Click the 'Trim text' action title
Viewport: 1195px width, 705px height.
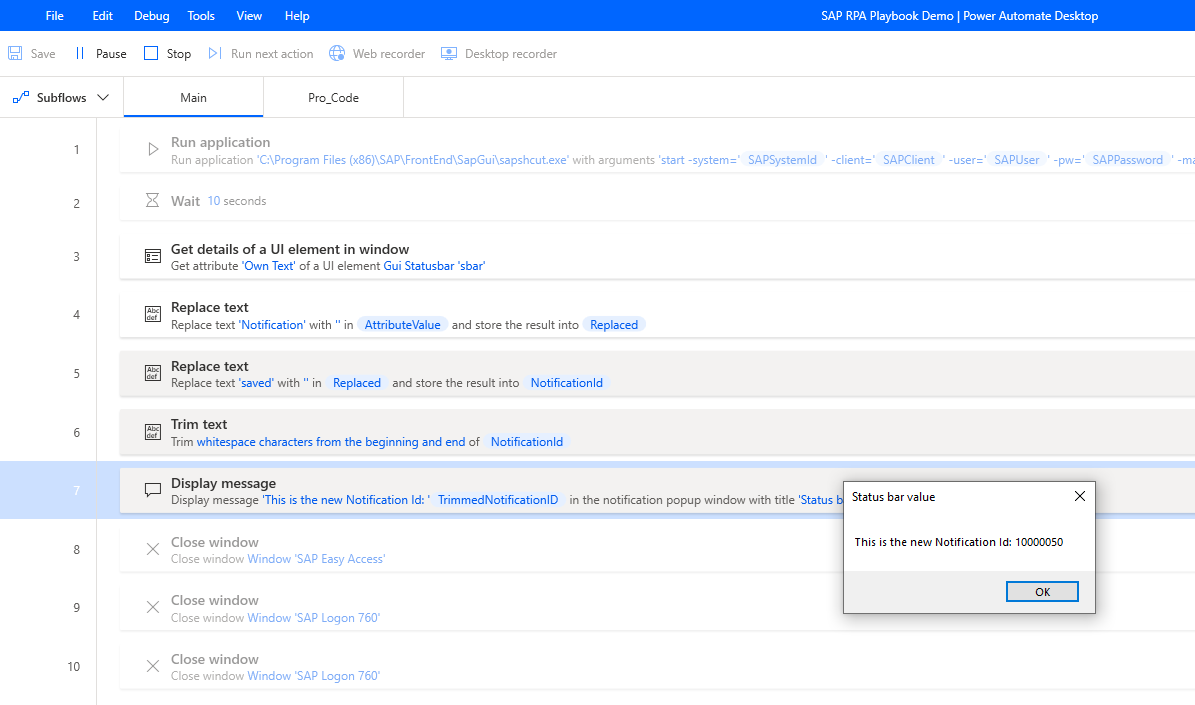pyautogui.click(x=199, y=424)
